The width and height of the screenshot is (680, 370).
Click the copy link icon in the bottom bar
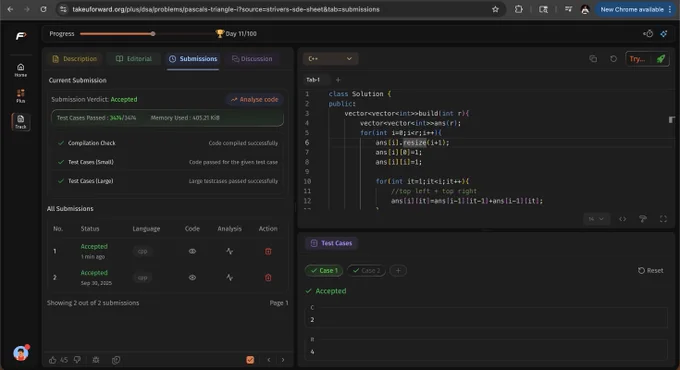click(x=116, y=360)
